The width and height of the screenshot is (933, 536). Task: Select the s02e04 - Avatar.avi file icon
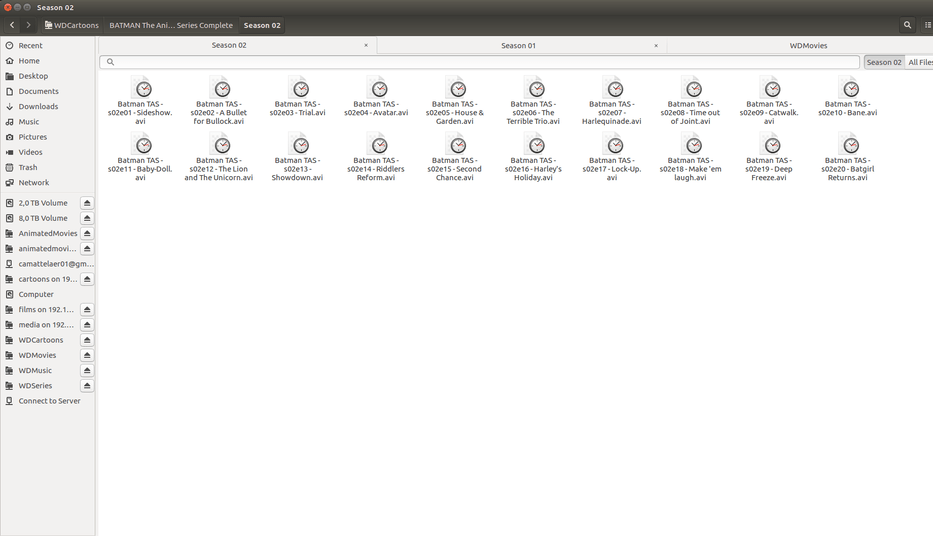tap(377, 87)
